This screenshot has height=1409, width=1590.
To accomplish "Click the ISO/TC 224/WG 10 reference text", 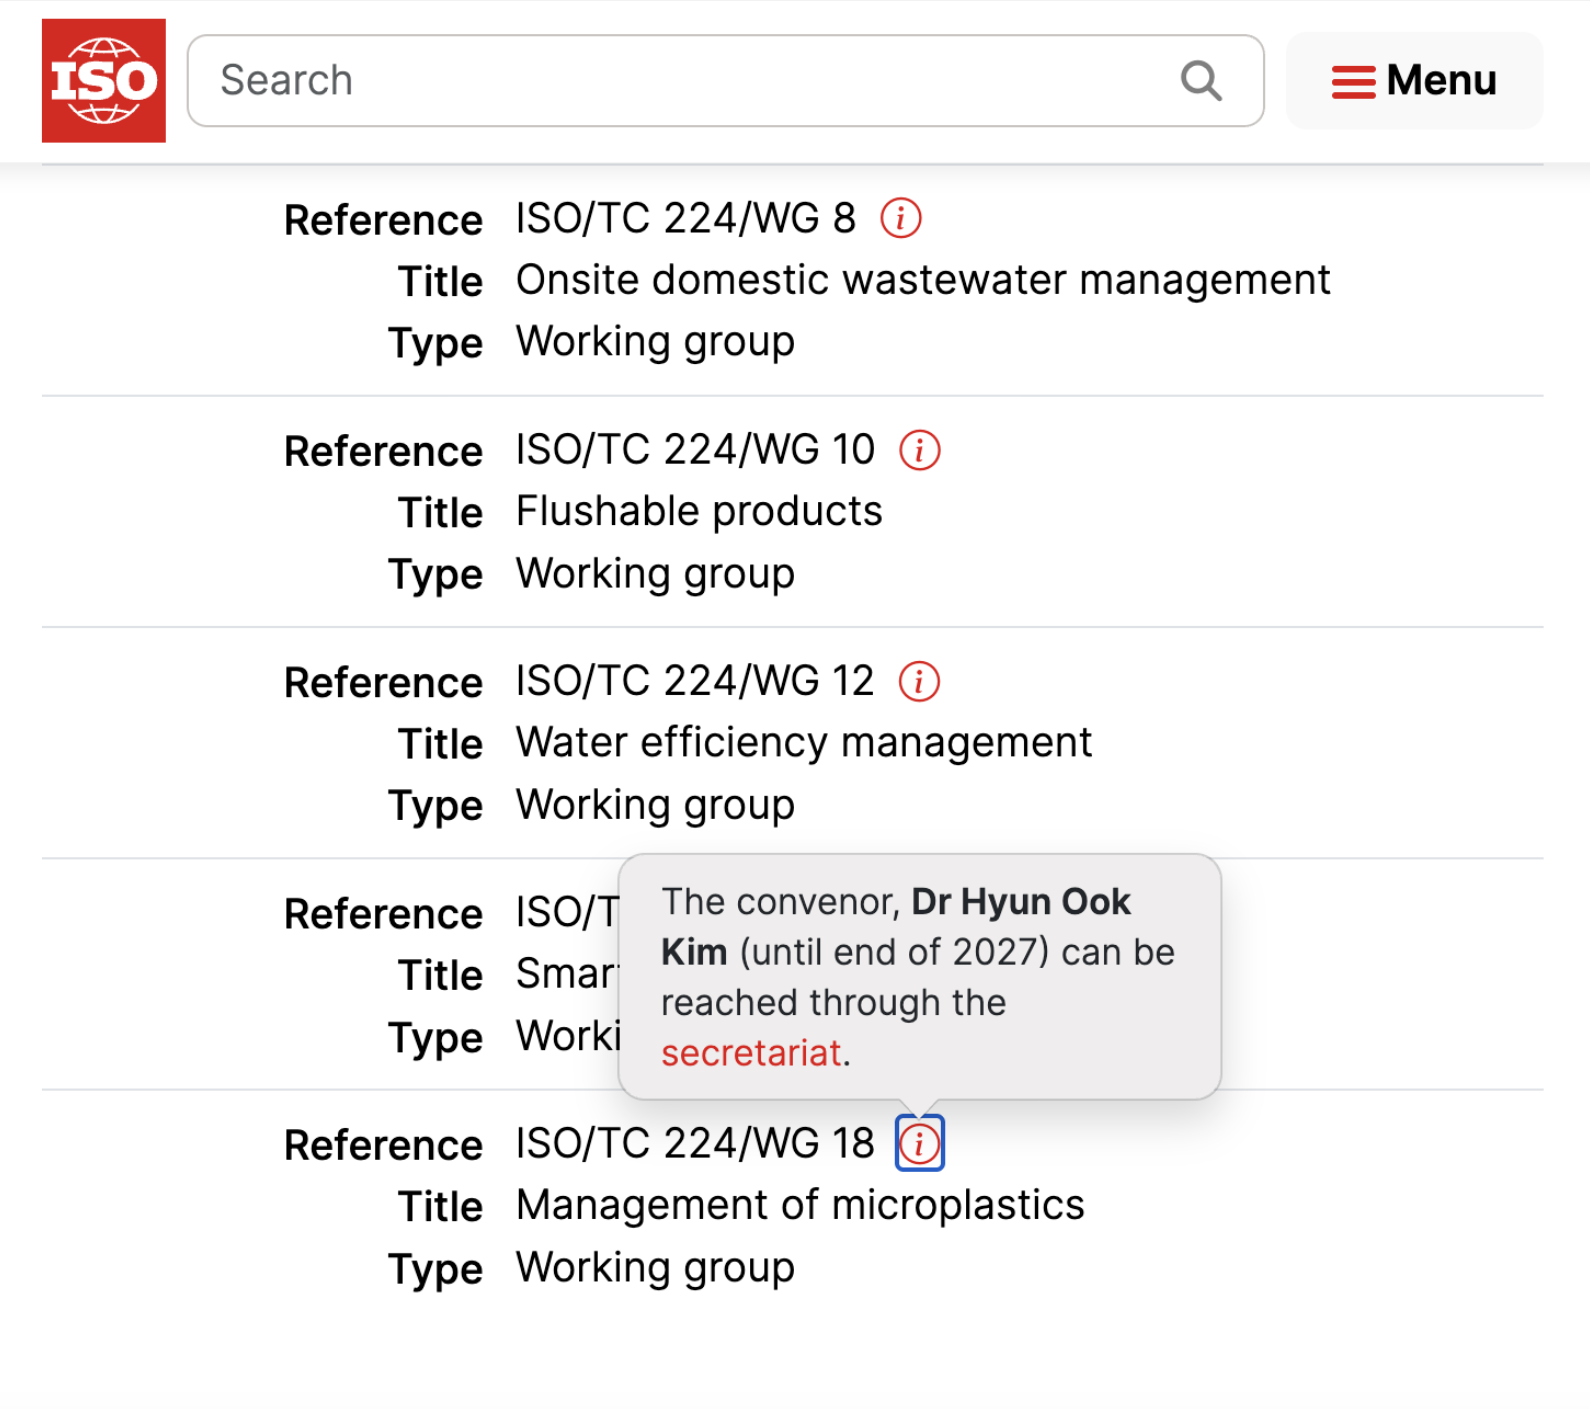I will (695, 450).
